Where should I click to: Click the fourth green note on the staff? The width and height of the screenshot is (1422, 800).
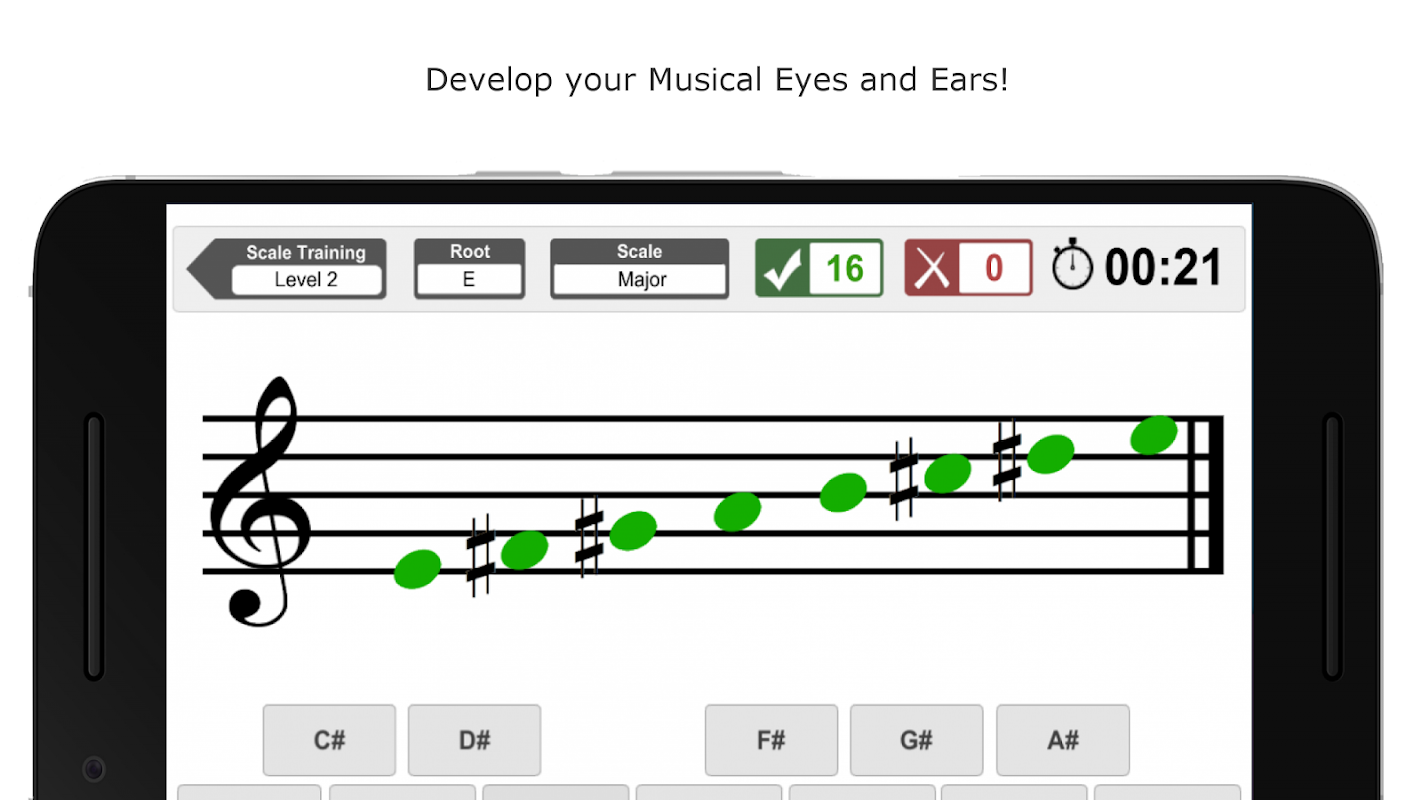(738, 512)
